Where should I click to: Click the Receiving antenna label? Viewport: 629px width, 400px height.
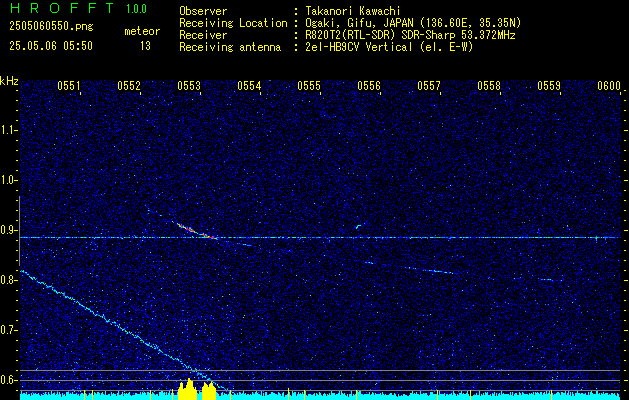click(230, 47)
